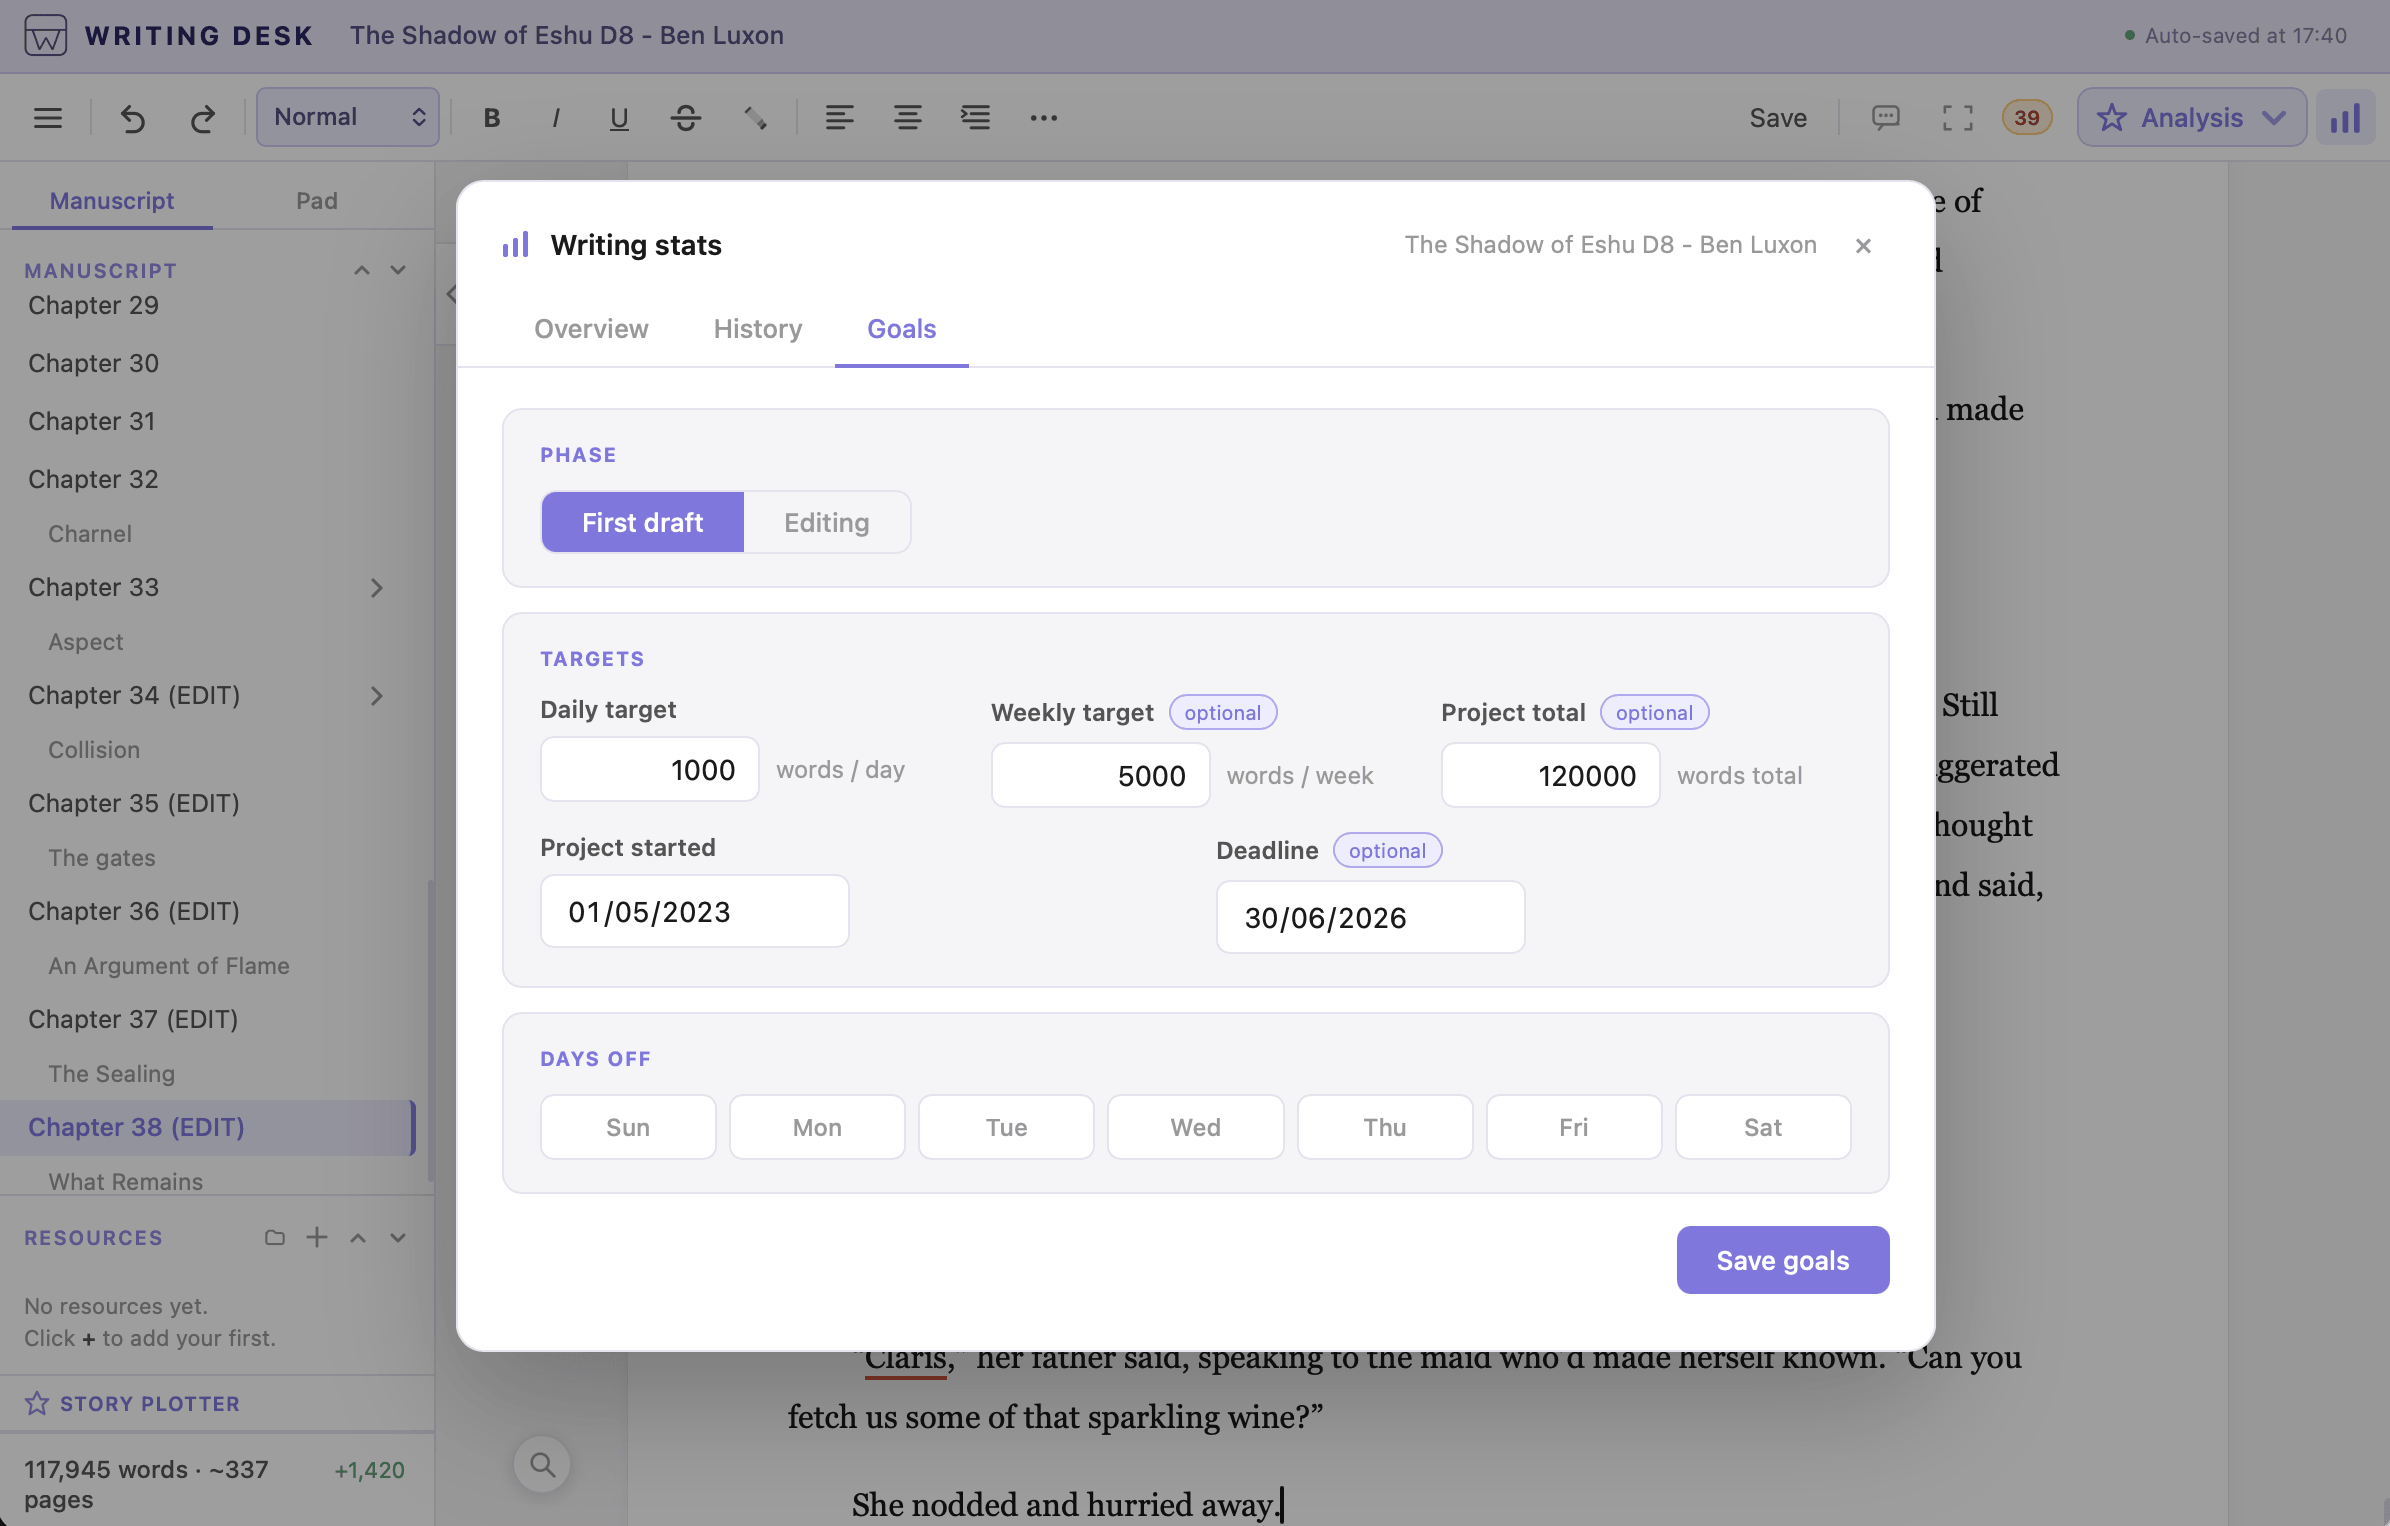Switch to the History tab
This screenshot has height=1526, width=2390.
coord(757,329)
